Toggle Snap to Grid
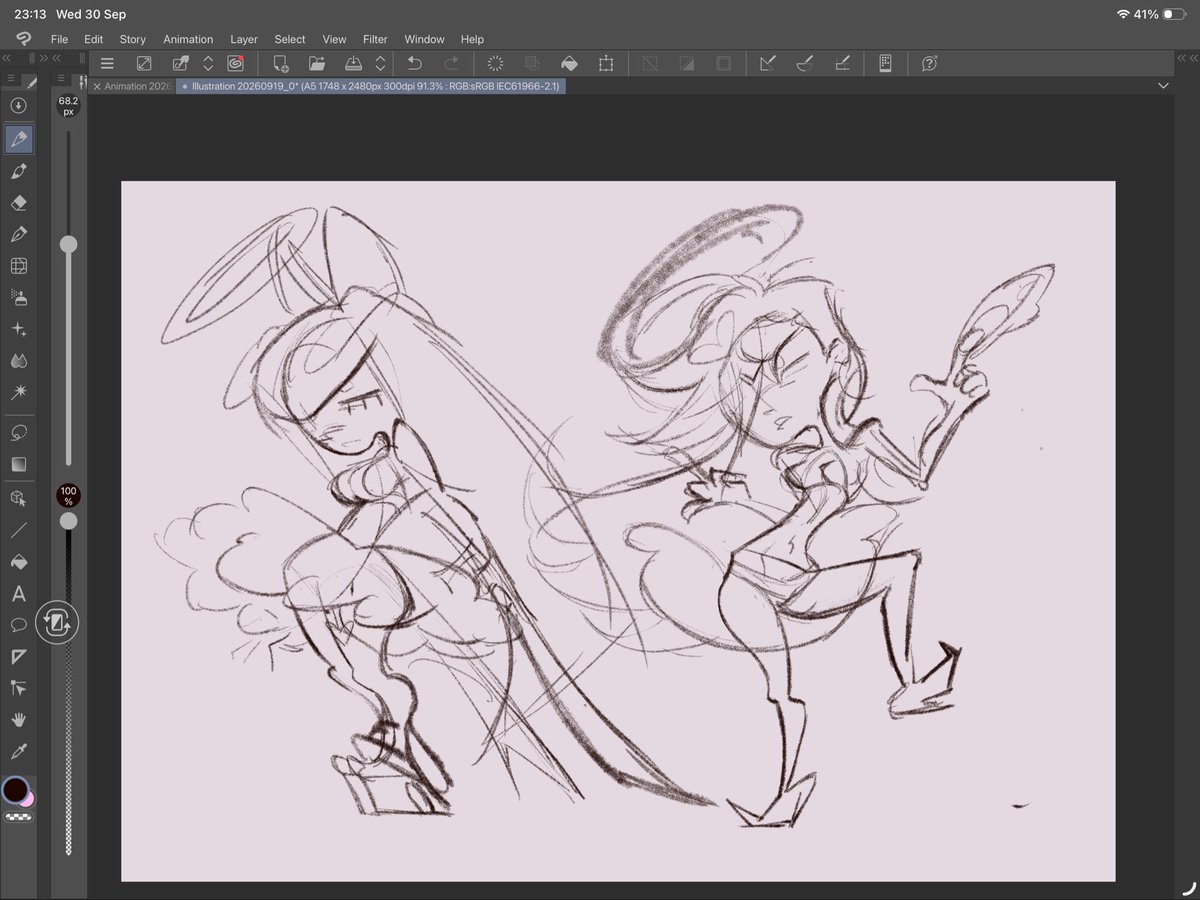The height and width of the screenshot is (900, 1200). pyautogui.click(x=842, y=63)
